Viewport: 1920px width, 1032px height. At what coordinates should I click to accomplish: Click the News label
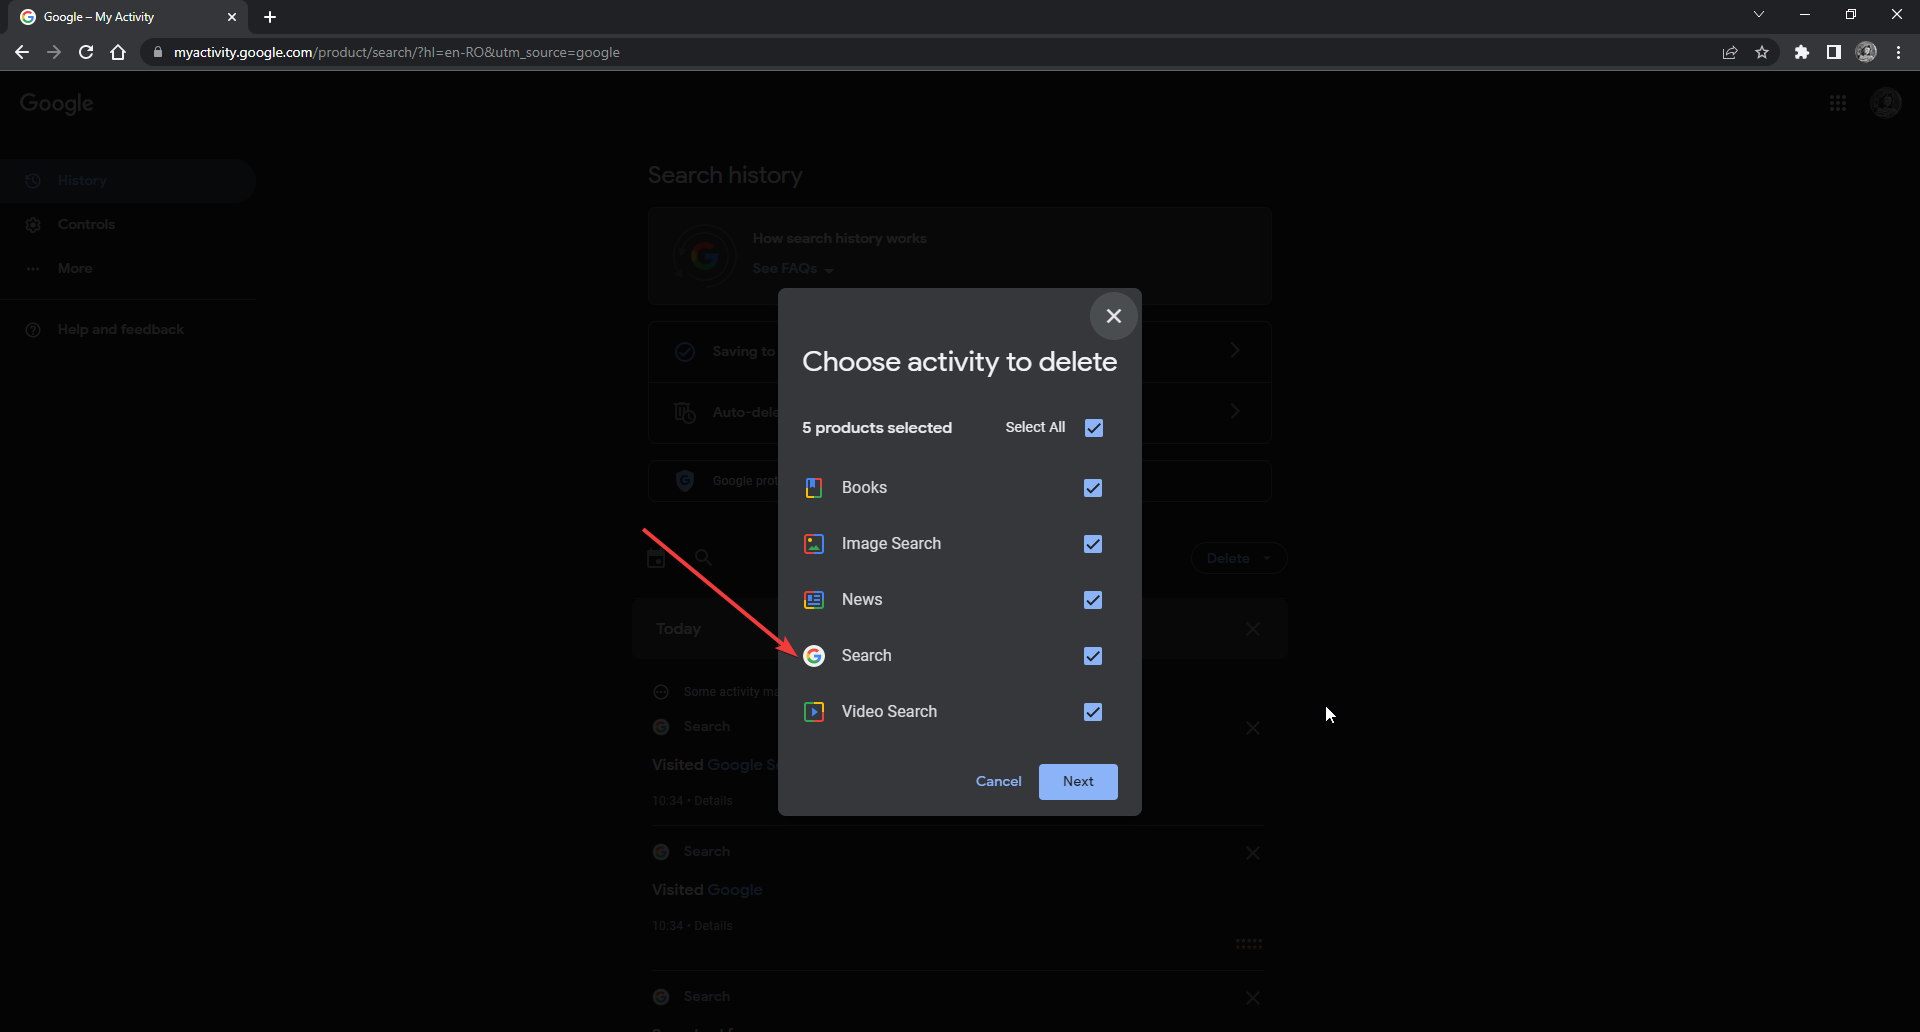point(862,599)
